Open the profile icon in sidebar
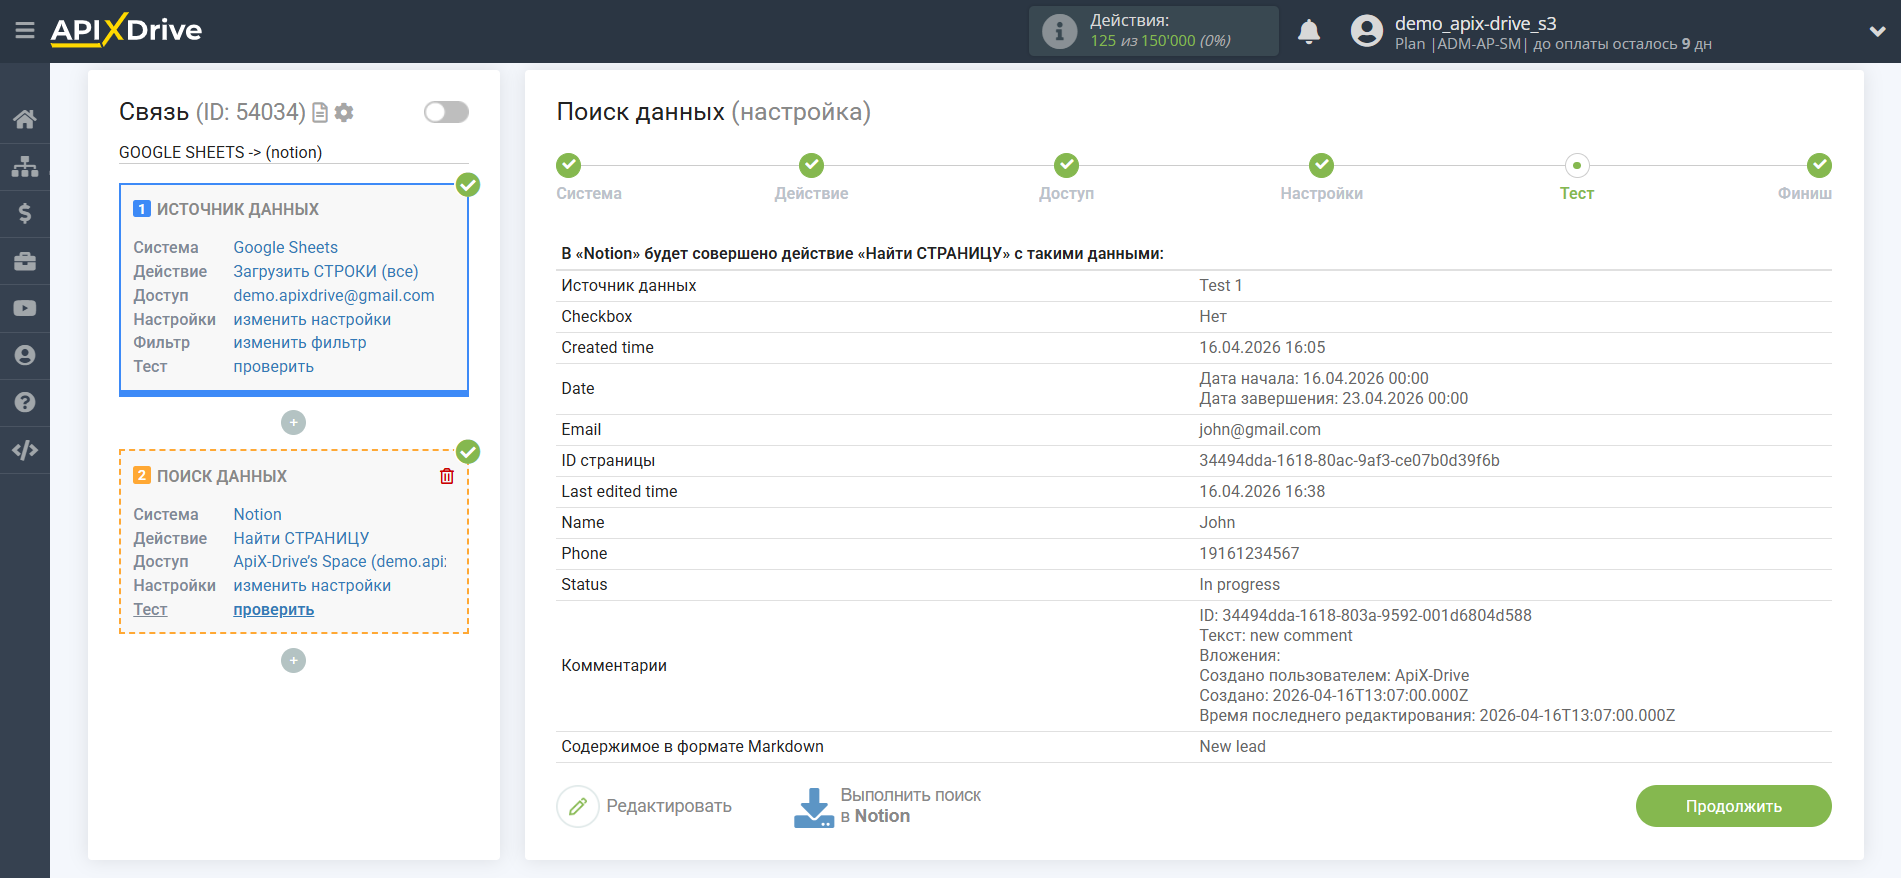 click(25, 355)
